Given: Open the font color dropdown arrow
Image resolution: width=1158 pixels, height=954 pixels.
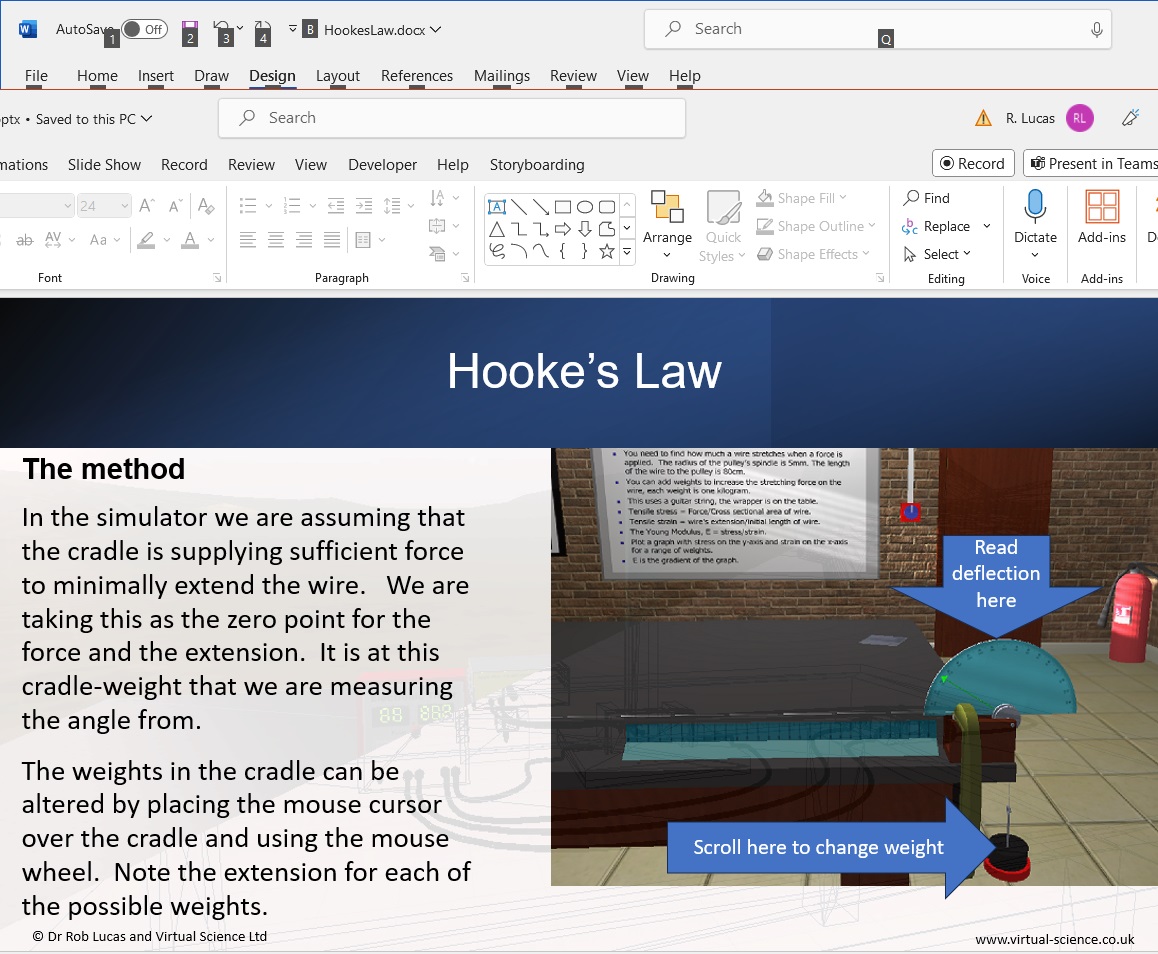Looking at the screenshot, I should 212,240.
